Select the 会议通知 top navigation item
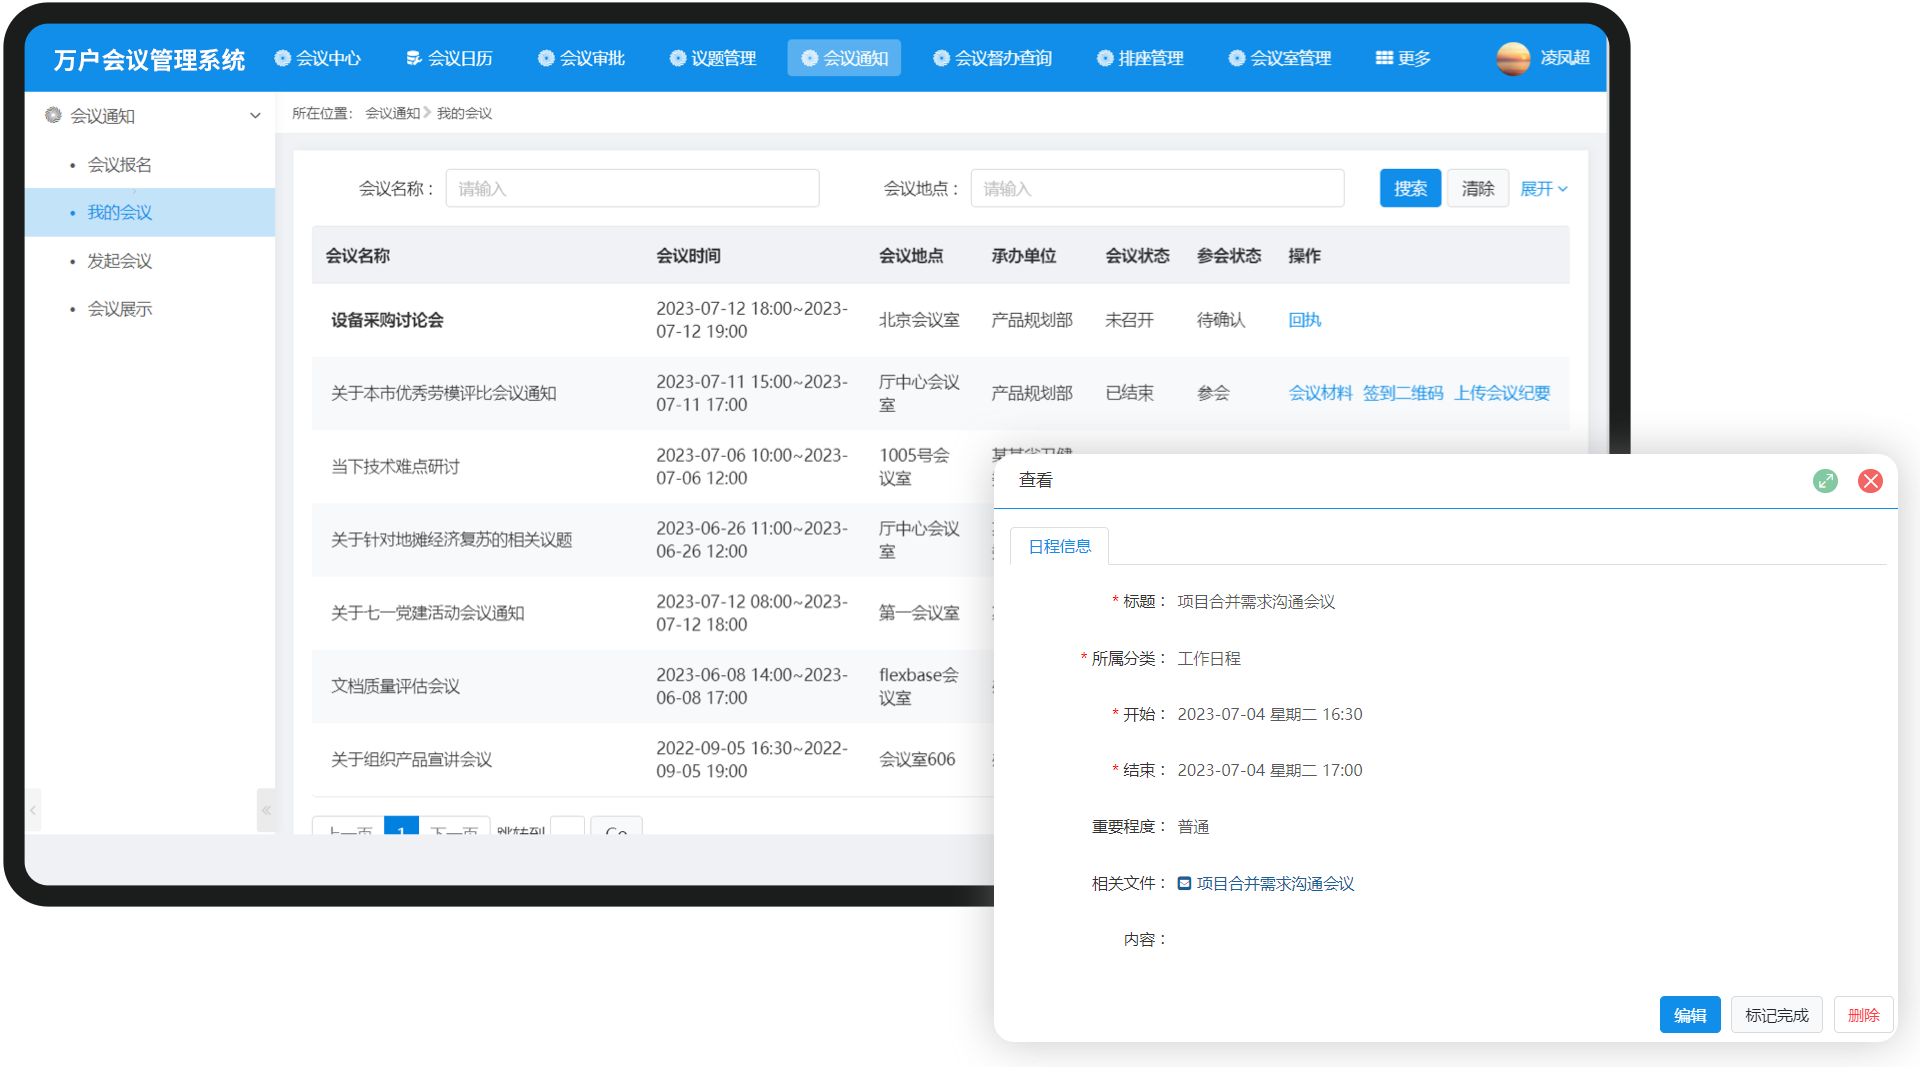1920x1067 pixels. (844, 58)
